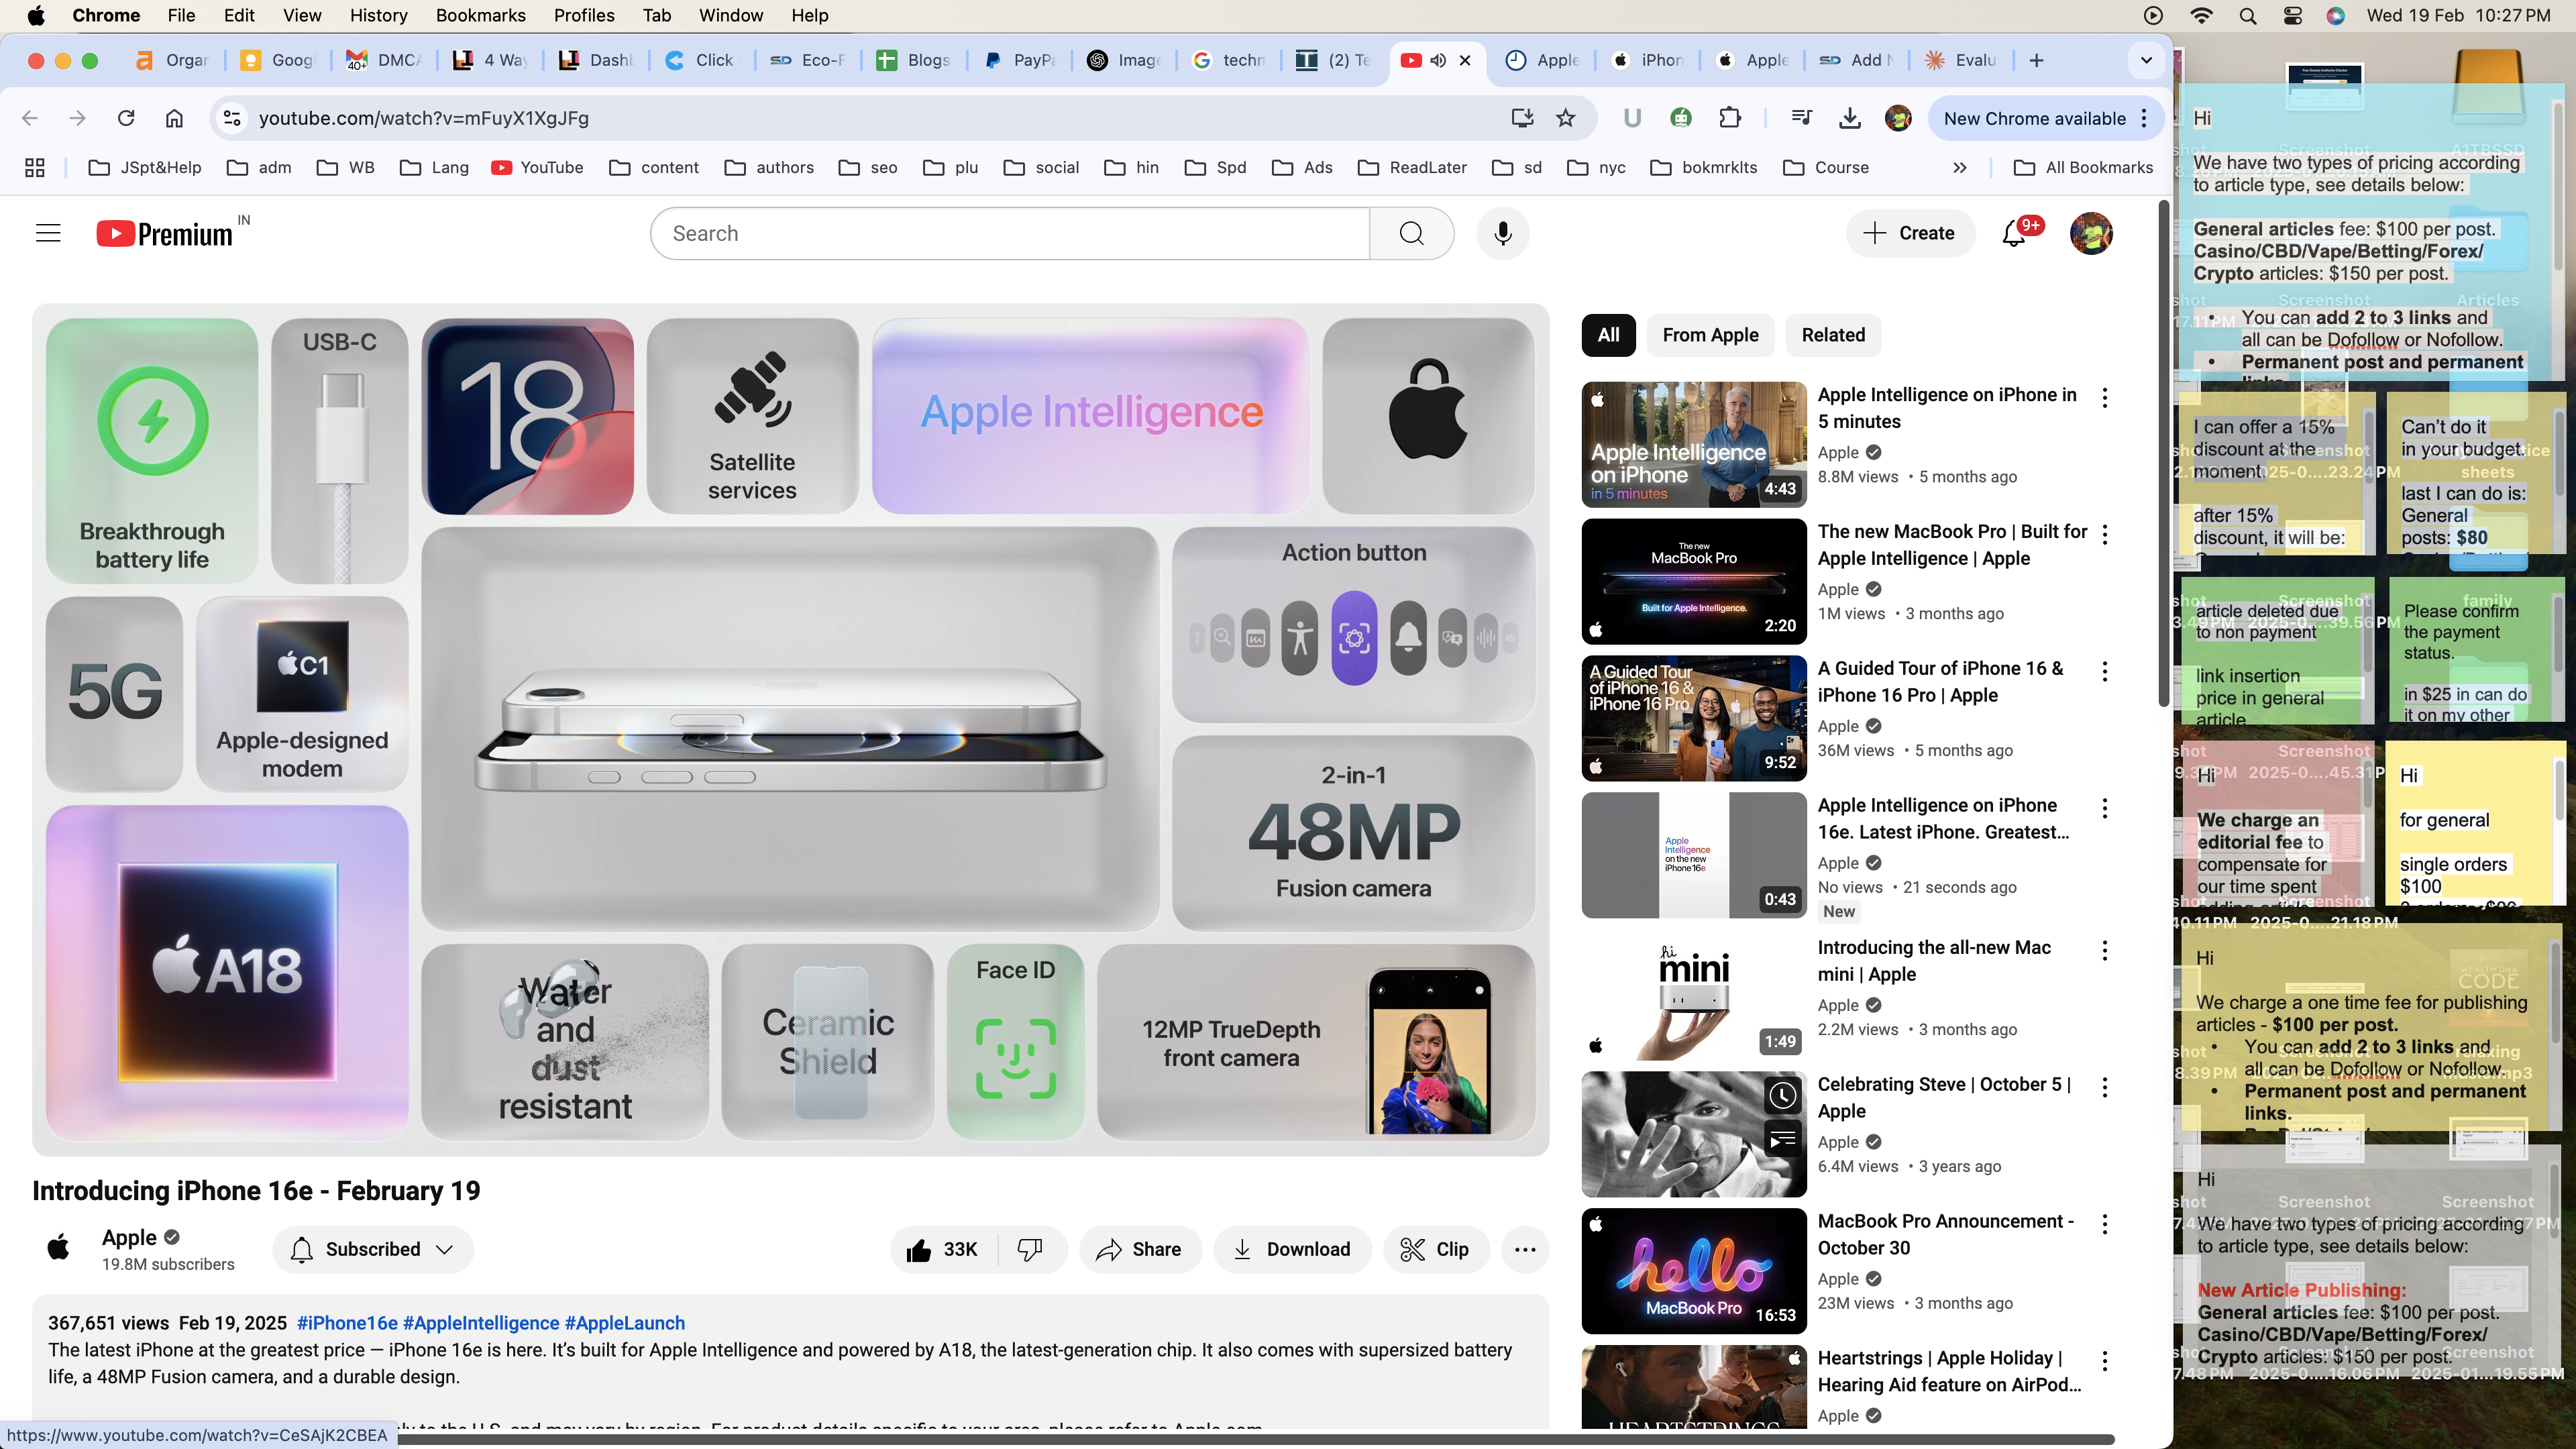Image resolution: width=2576 pixels, height=1449 pixels.
Task: Click the address bar URL
Action: [424, 118]
